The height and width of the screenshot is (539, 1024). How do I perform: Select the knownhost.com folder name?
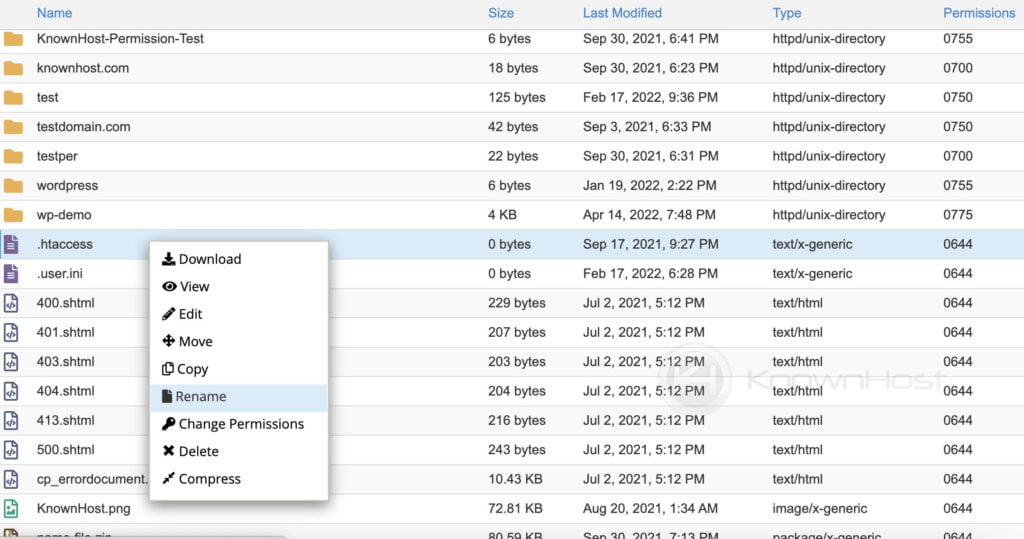pos(83,68)
